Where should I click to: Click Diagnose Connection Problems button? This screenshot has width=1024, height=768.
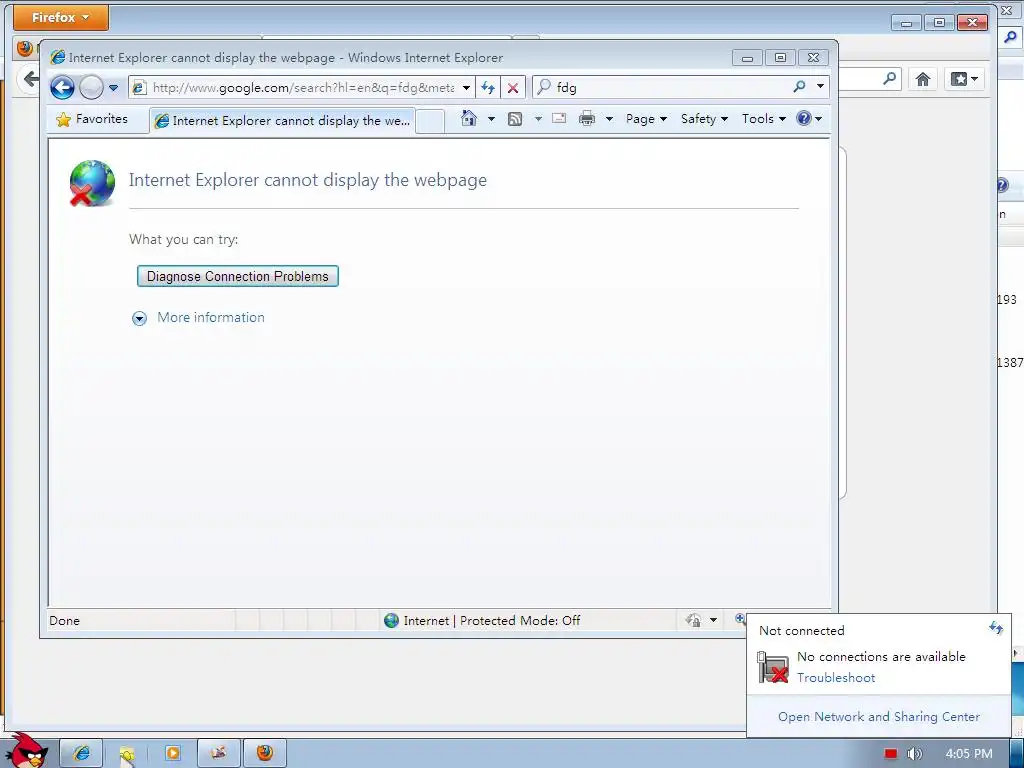point(238,276)
